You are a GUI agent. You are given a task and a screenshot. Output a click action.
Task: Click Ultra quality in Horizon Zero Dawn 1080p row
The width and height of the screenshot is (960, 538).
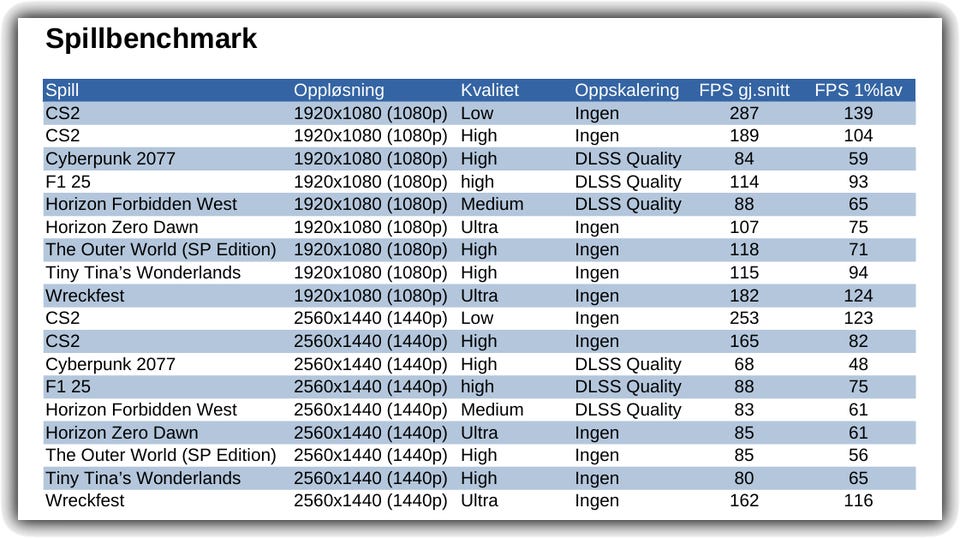479,227
